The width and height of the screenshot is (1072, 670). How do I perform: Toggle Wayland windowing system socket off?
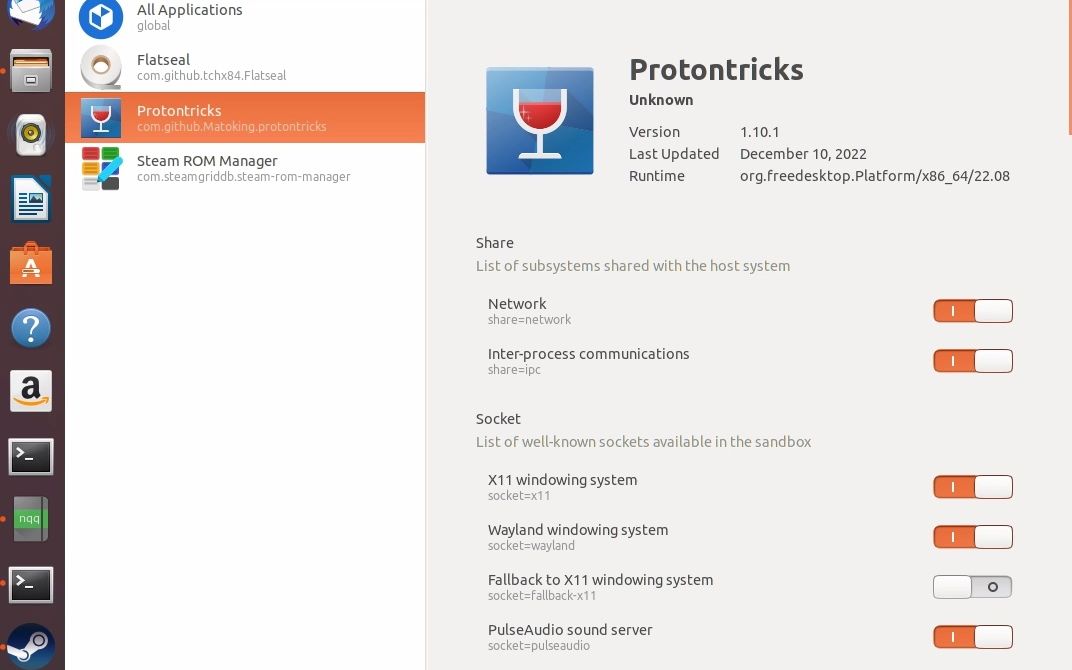(x=972, y=537)
